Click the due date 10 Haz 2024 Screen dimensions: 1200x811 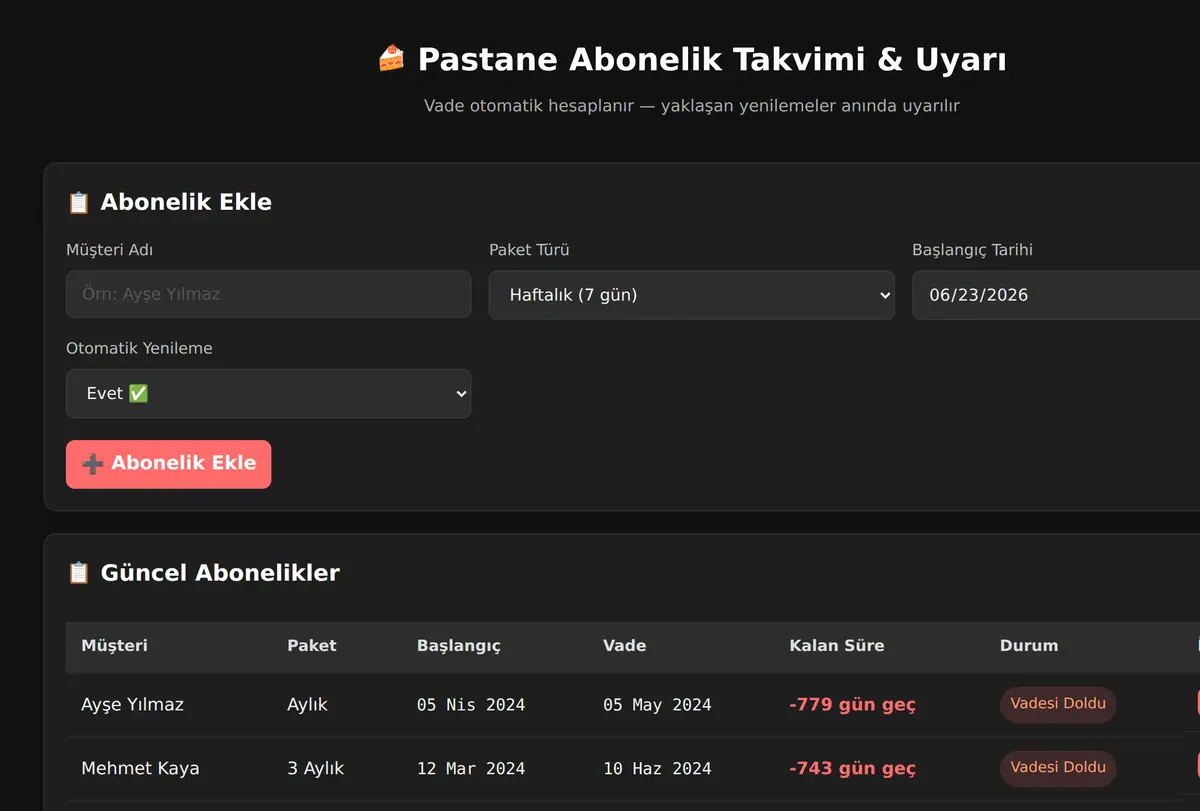point(657,769)
